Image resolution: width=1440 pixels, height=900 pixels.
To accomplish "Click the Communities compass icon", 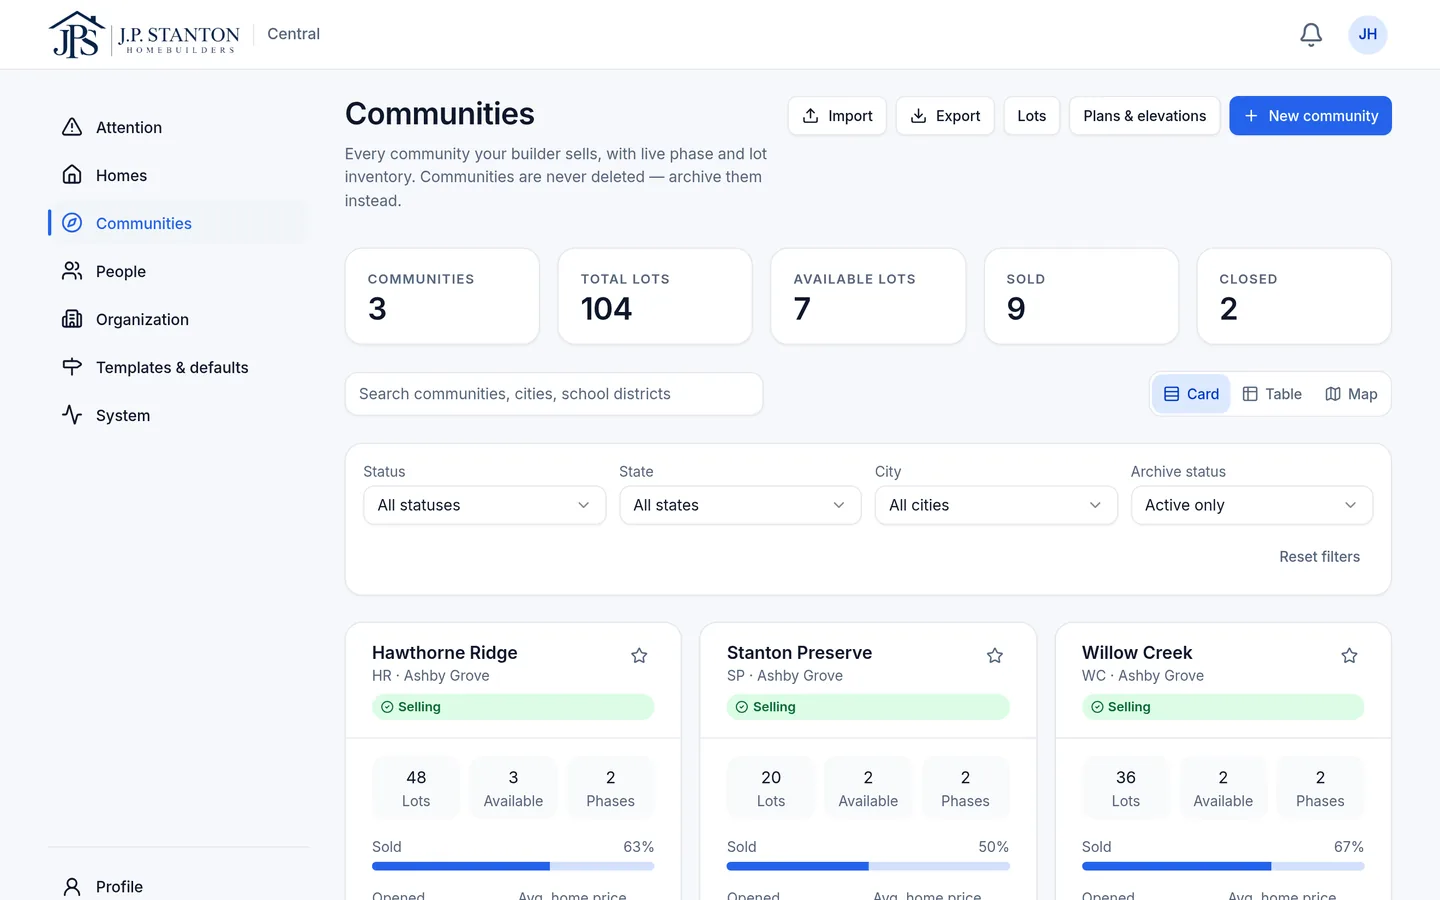I will pos(72,223).
